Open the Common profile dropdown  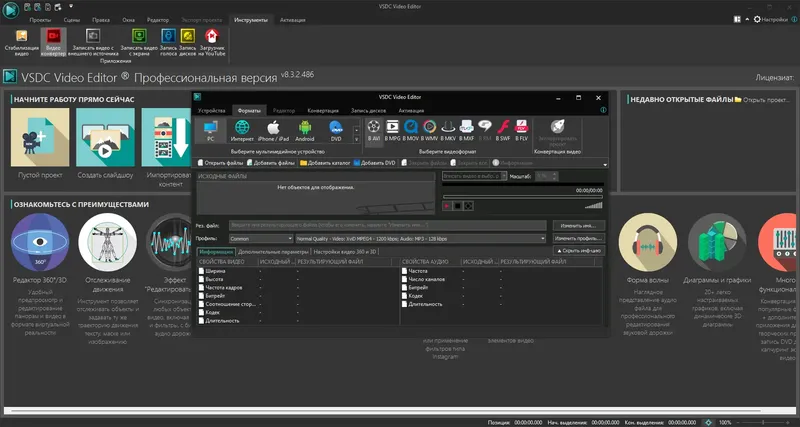261,238
